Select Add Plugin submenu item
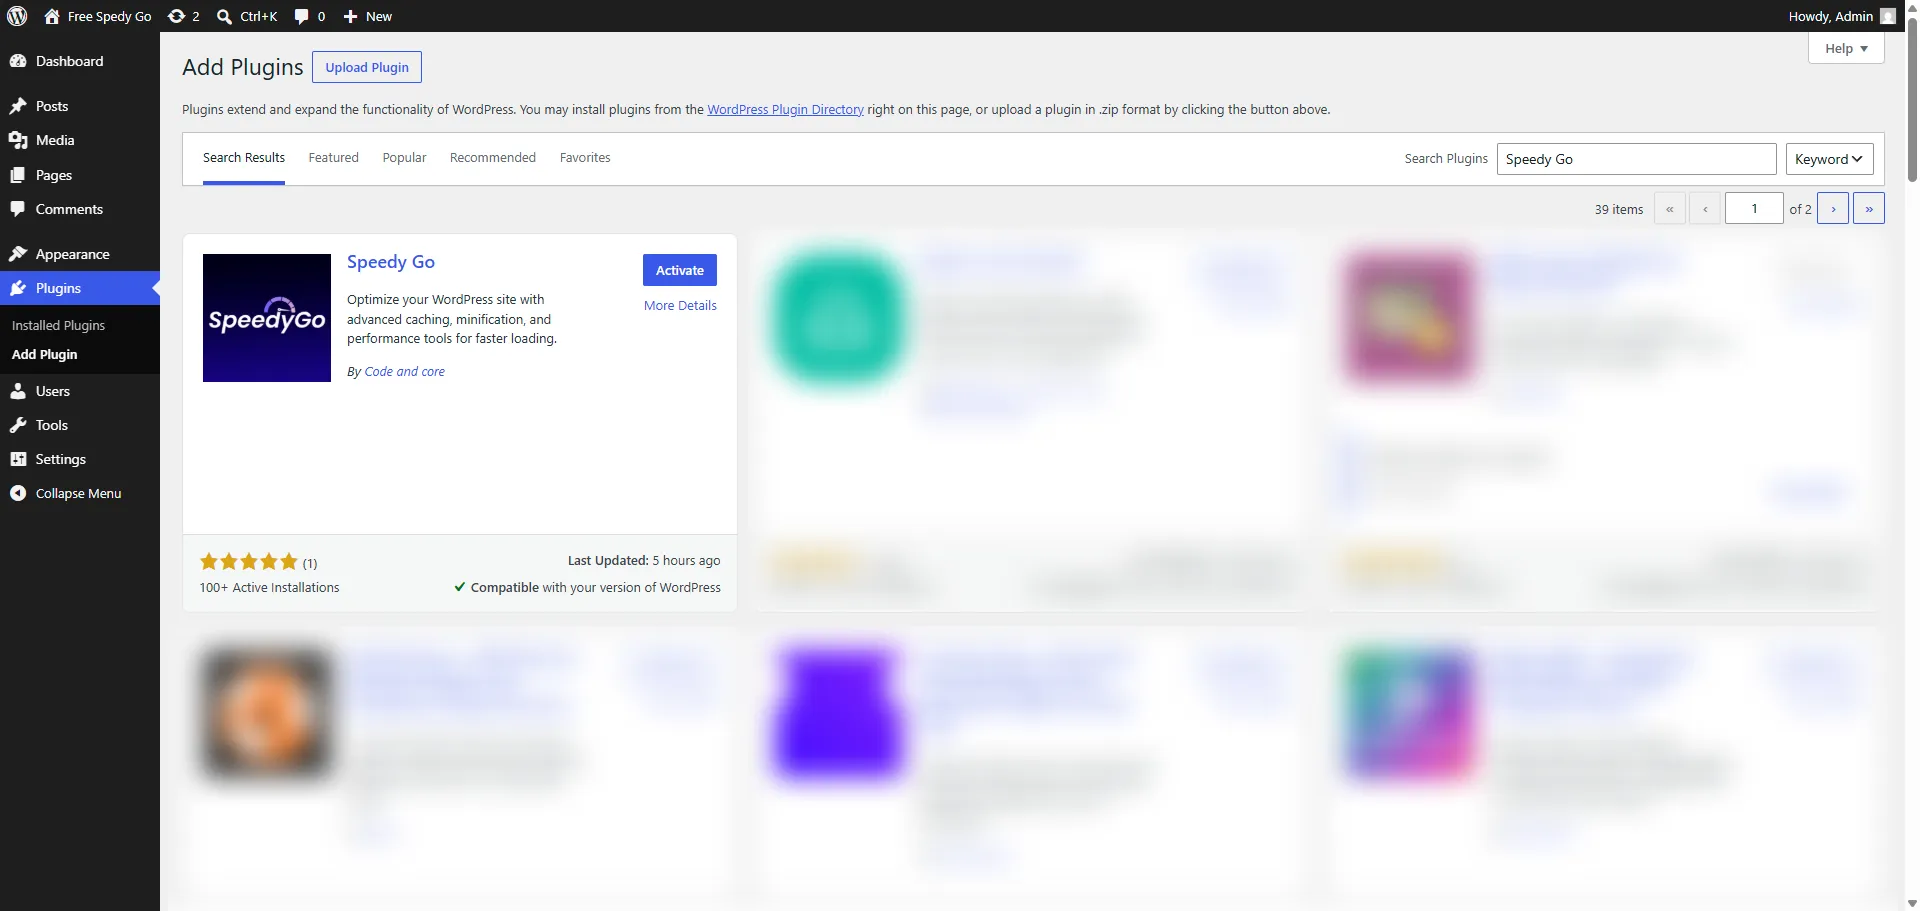 point(44,354)
